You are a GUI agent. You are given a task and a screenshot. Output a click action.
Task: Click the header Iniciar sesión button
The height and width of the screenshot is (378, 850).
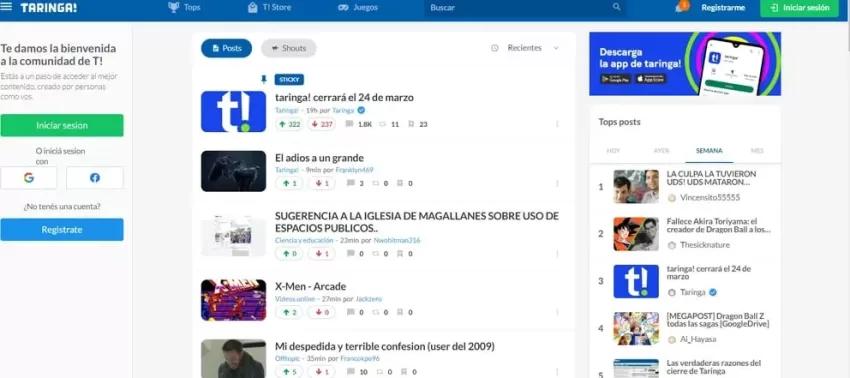point(799,8)
